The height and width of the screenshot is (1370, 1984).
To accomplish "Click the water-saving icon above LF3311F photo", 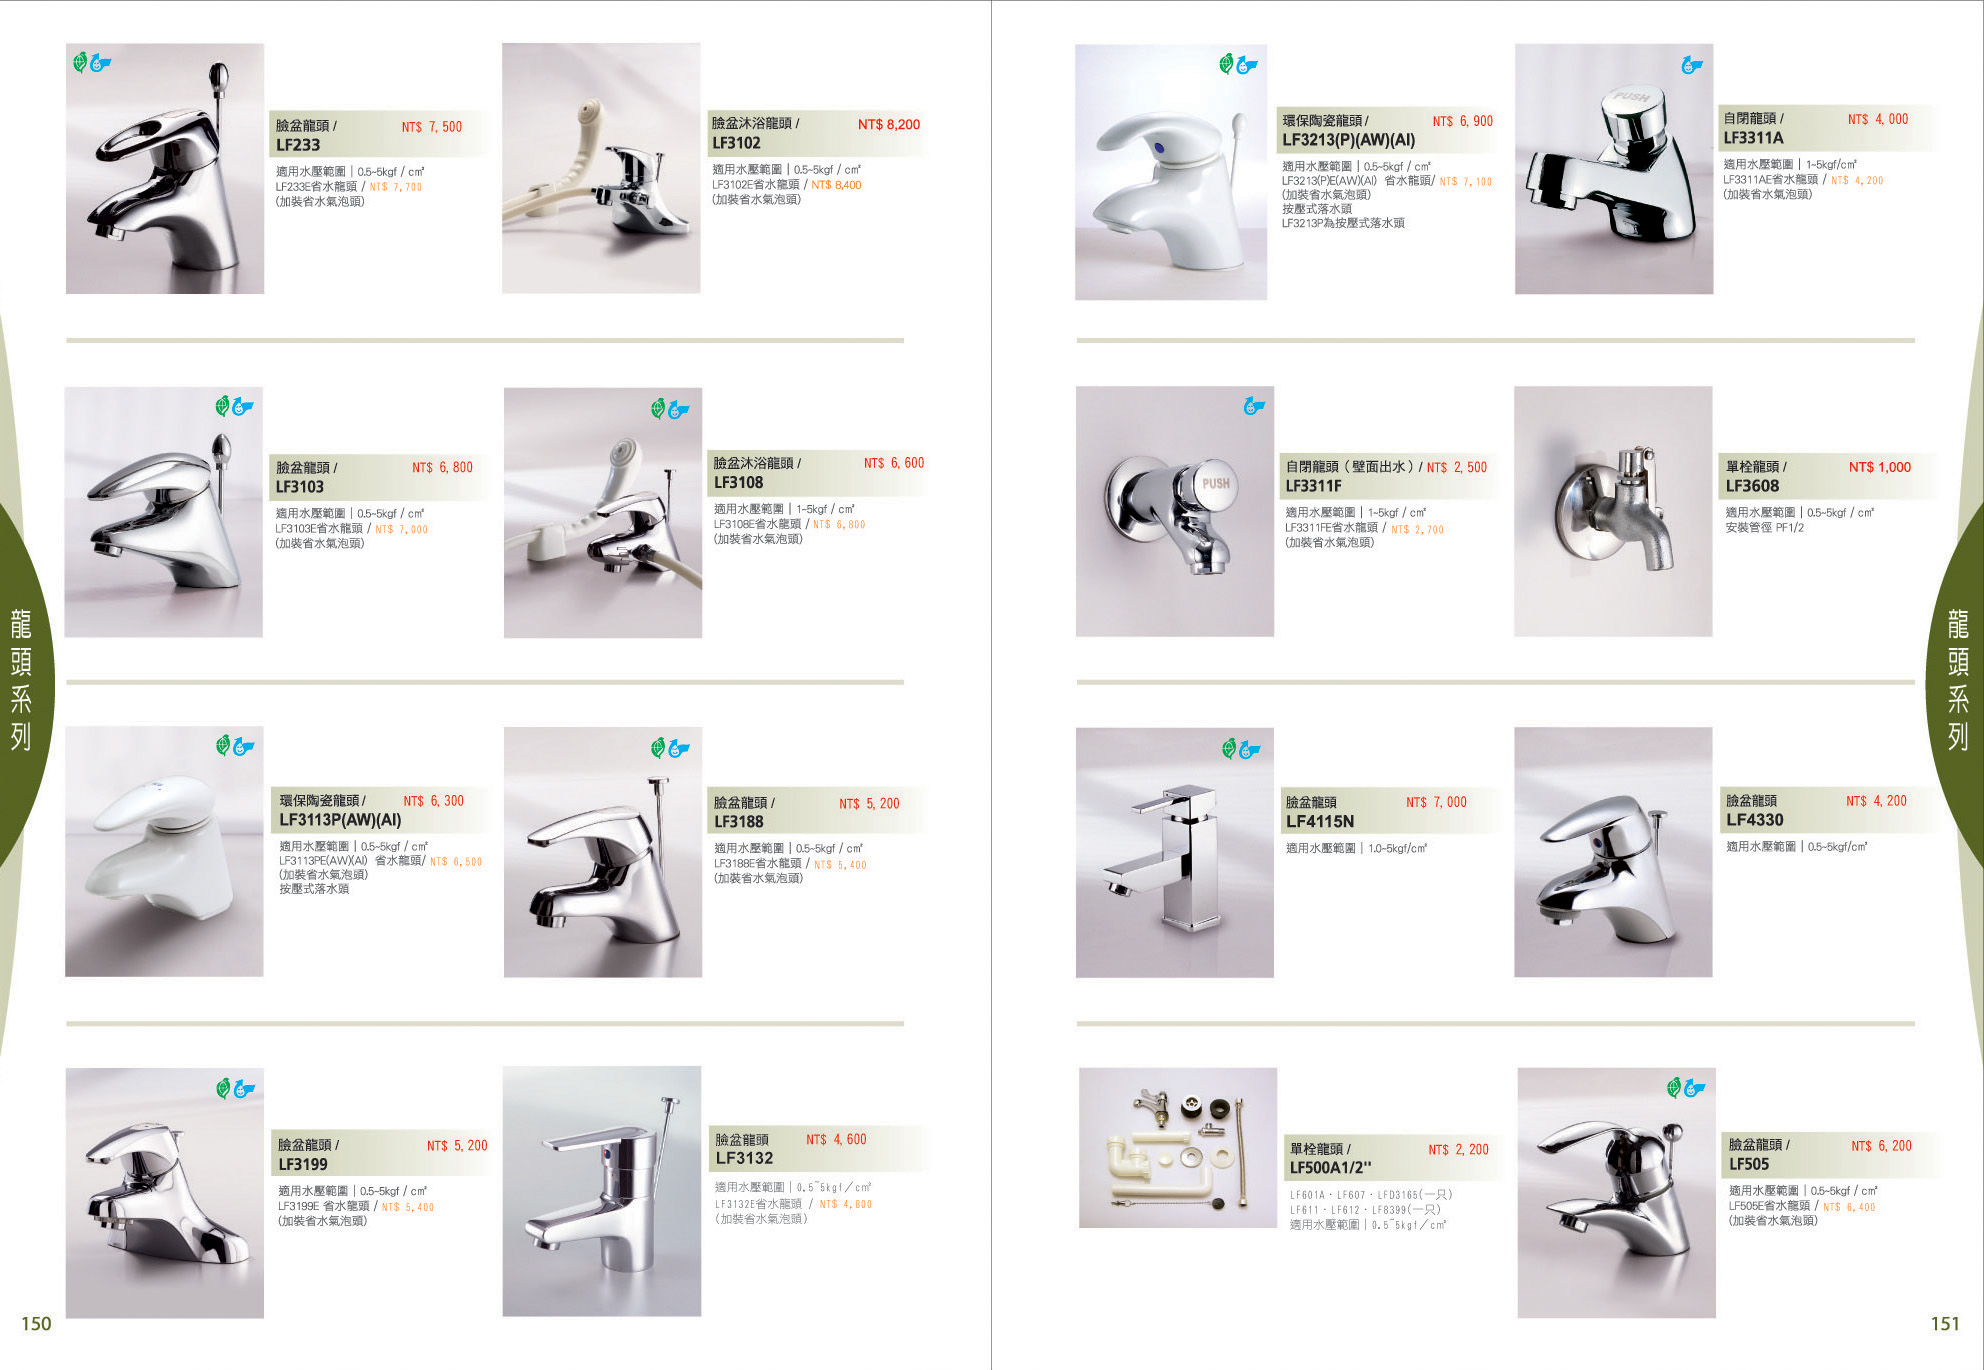I will coord(1253,406).
